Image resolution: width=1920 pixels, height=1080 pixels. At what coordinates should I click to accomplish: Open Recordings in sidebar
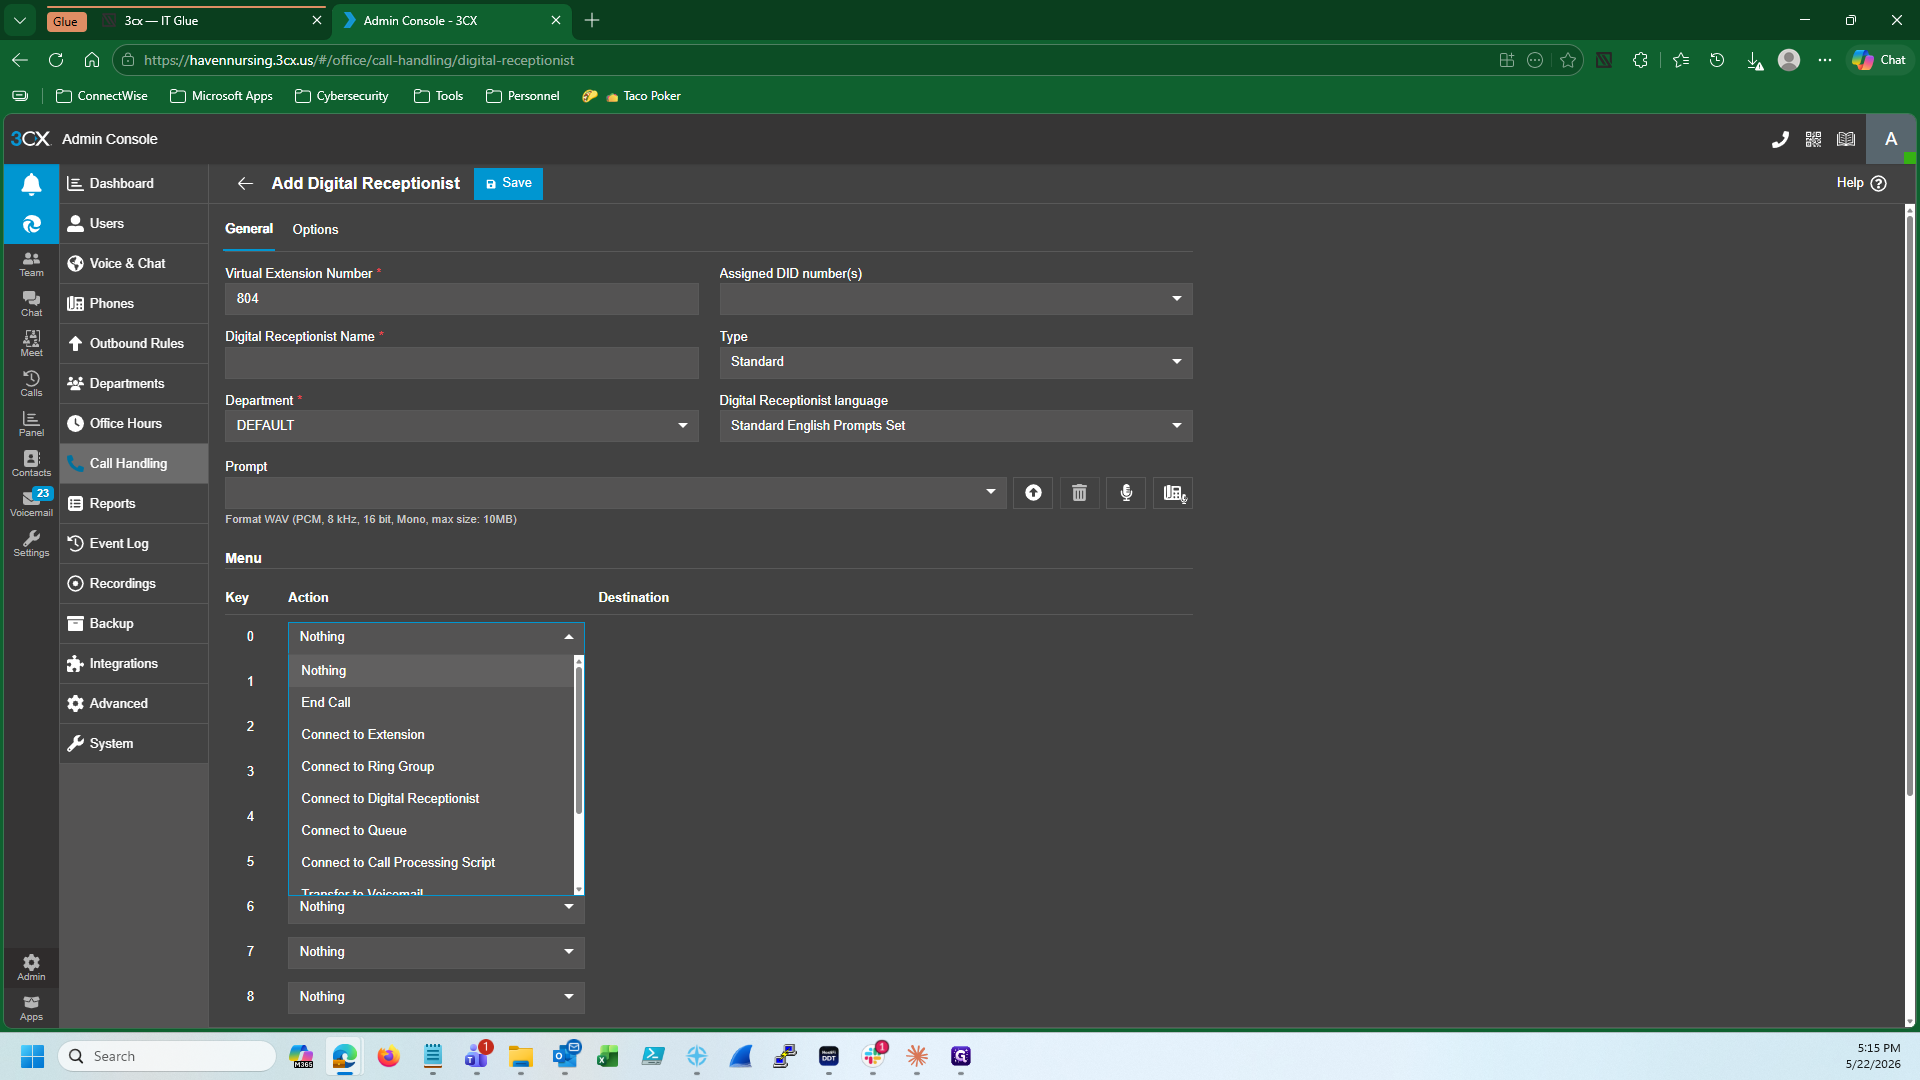pos(134,584)
